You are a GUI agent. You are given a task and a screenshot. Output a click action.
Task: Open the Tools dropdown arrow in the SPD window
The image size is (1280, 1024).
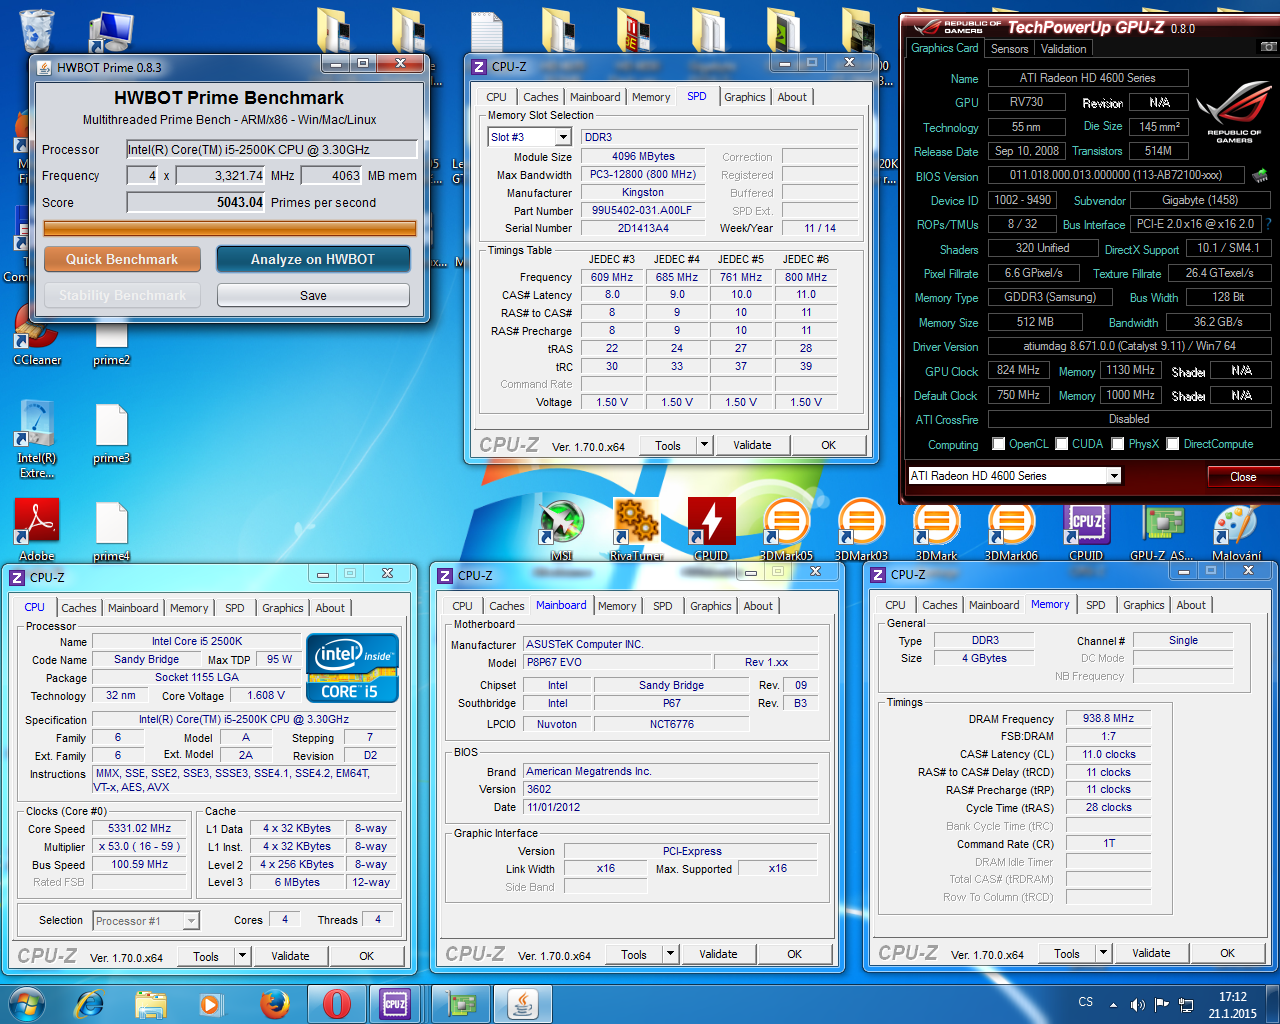704,445
